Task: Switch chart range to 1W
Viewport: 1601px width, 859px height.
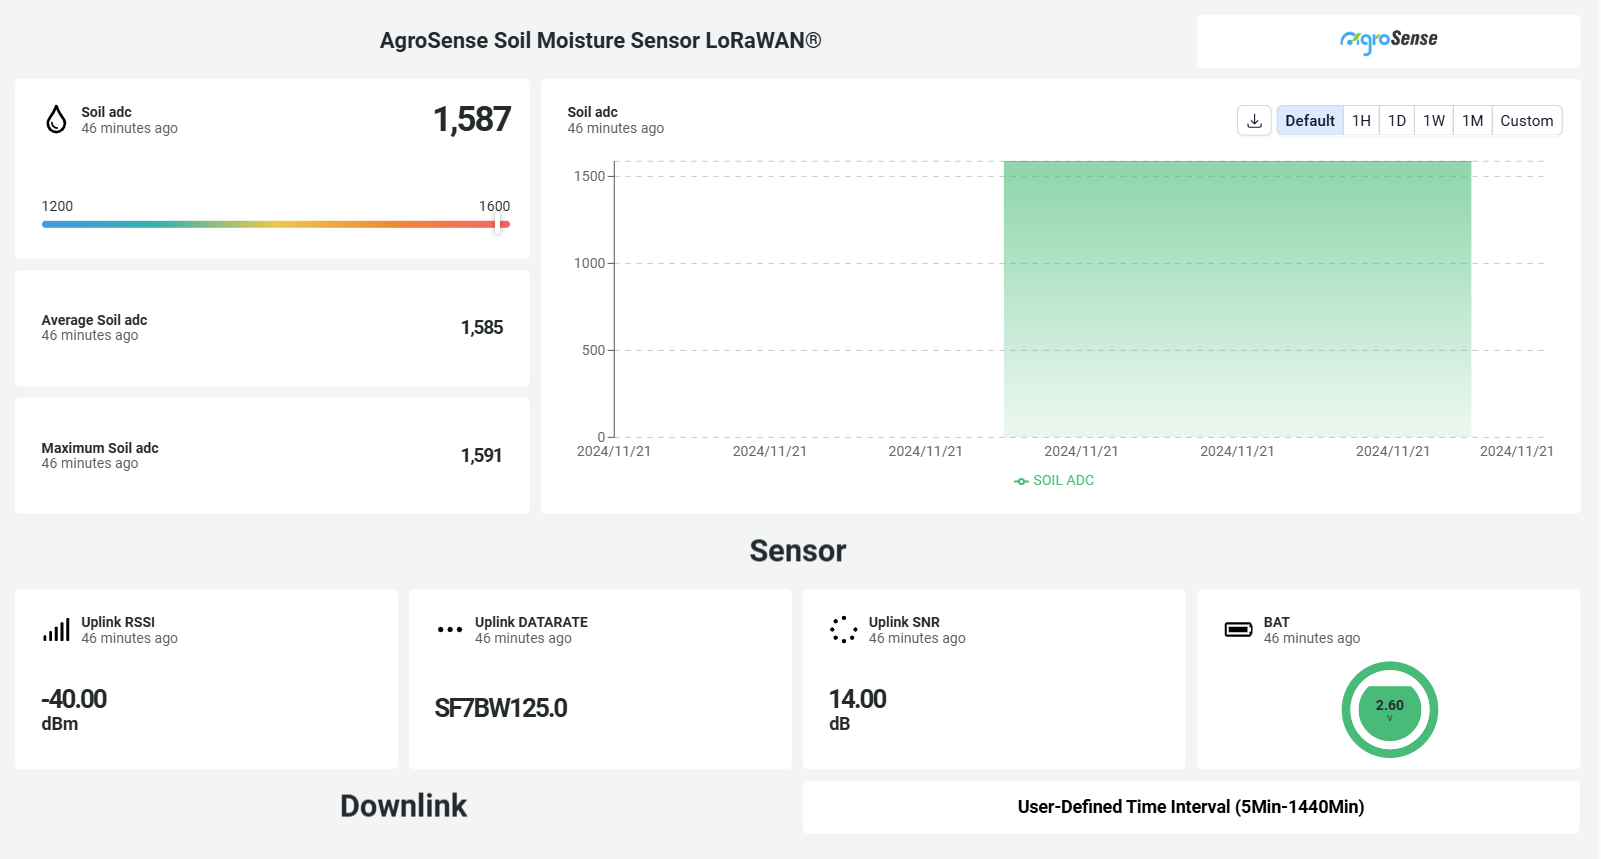Action: pyautogui.click(x=1434, y=121)
